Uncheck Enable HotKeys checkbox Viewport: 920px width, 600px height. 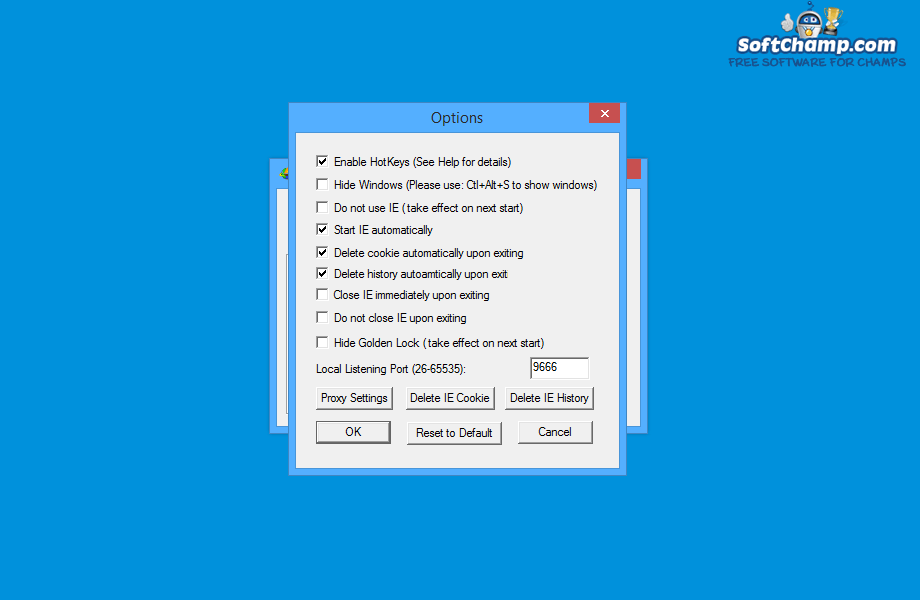322,161
